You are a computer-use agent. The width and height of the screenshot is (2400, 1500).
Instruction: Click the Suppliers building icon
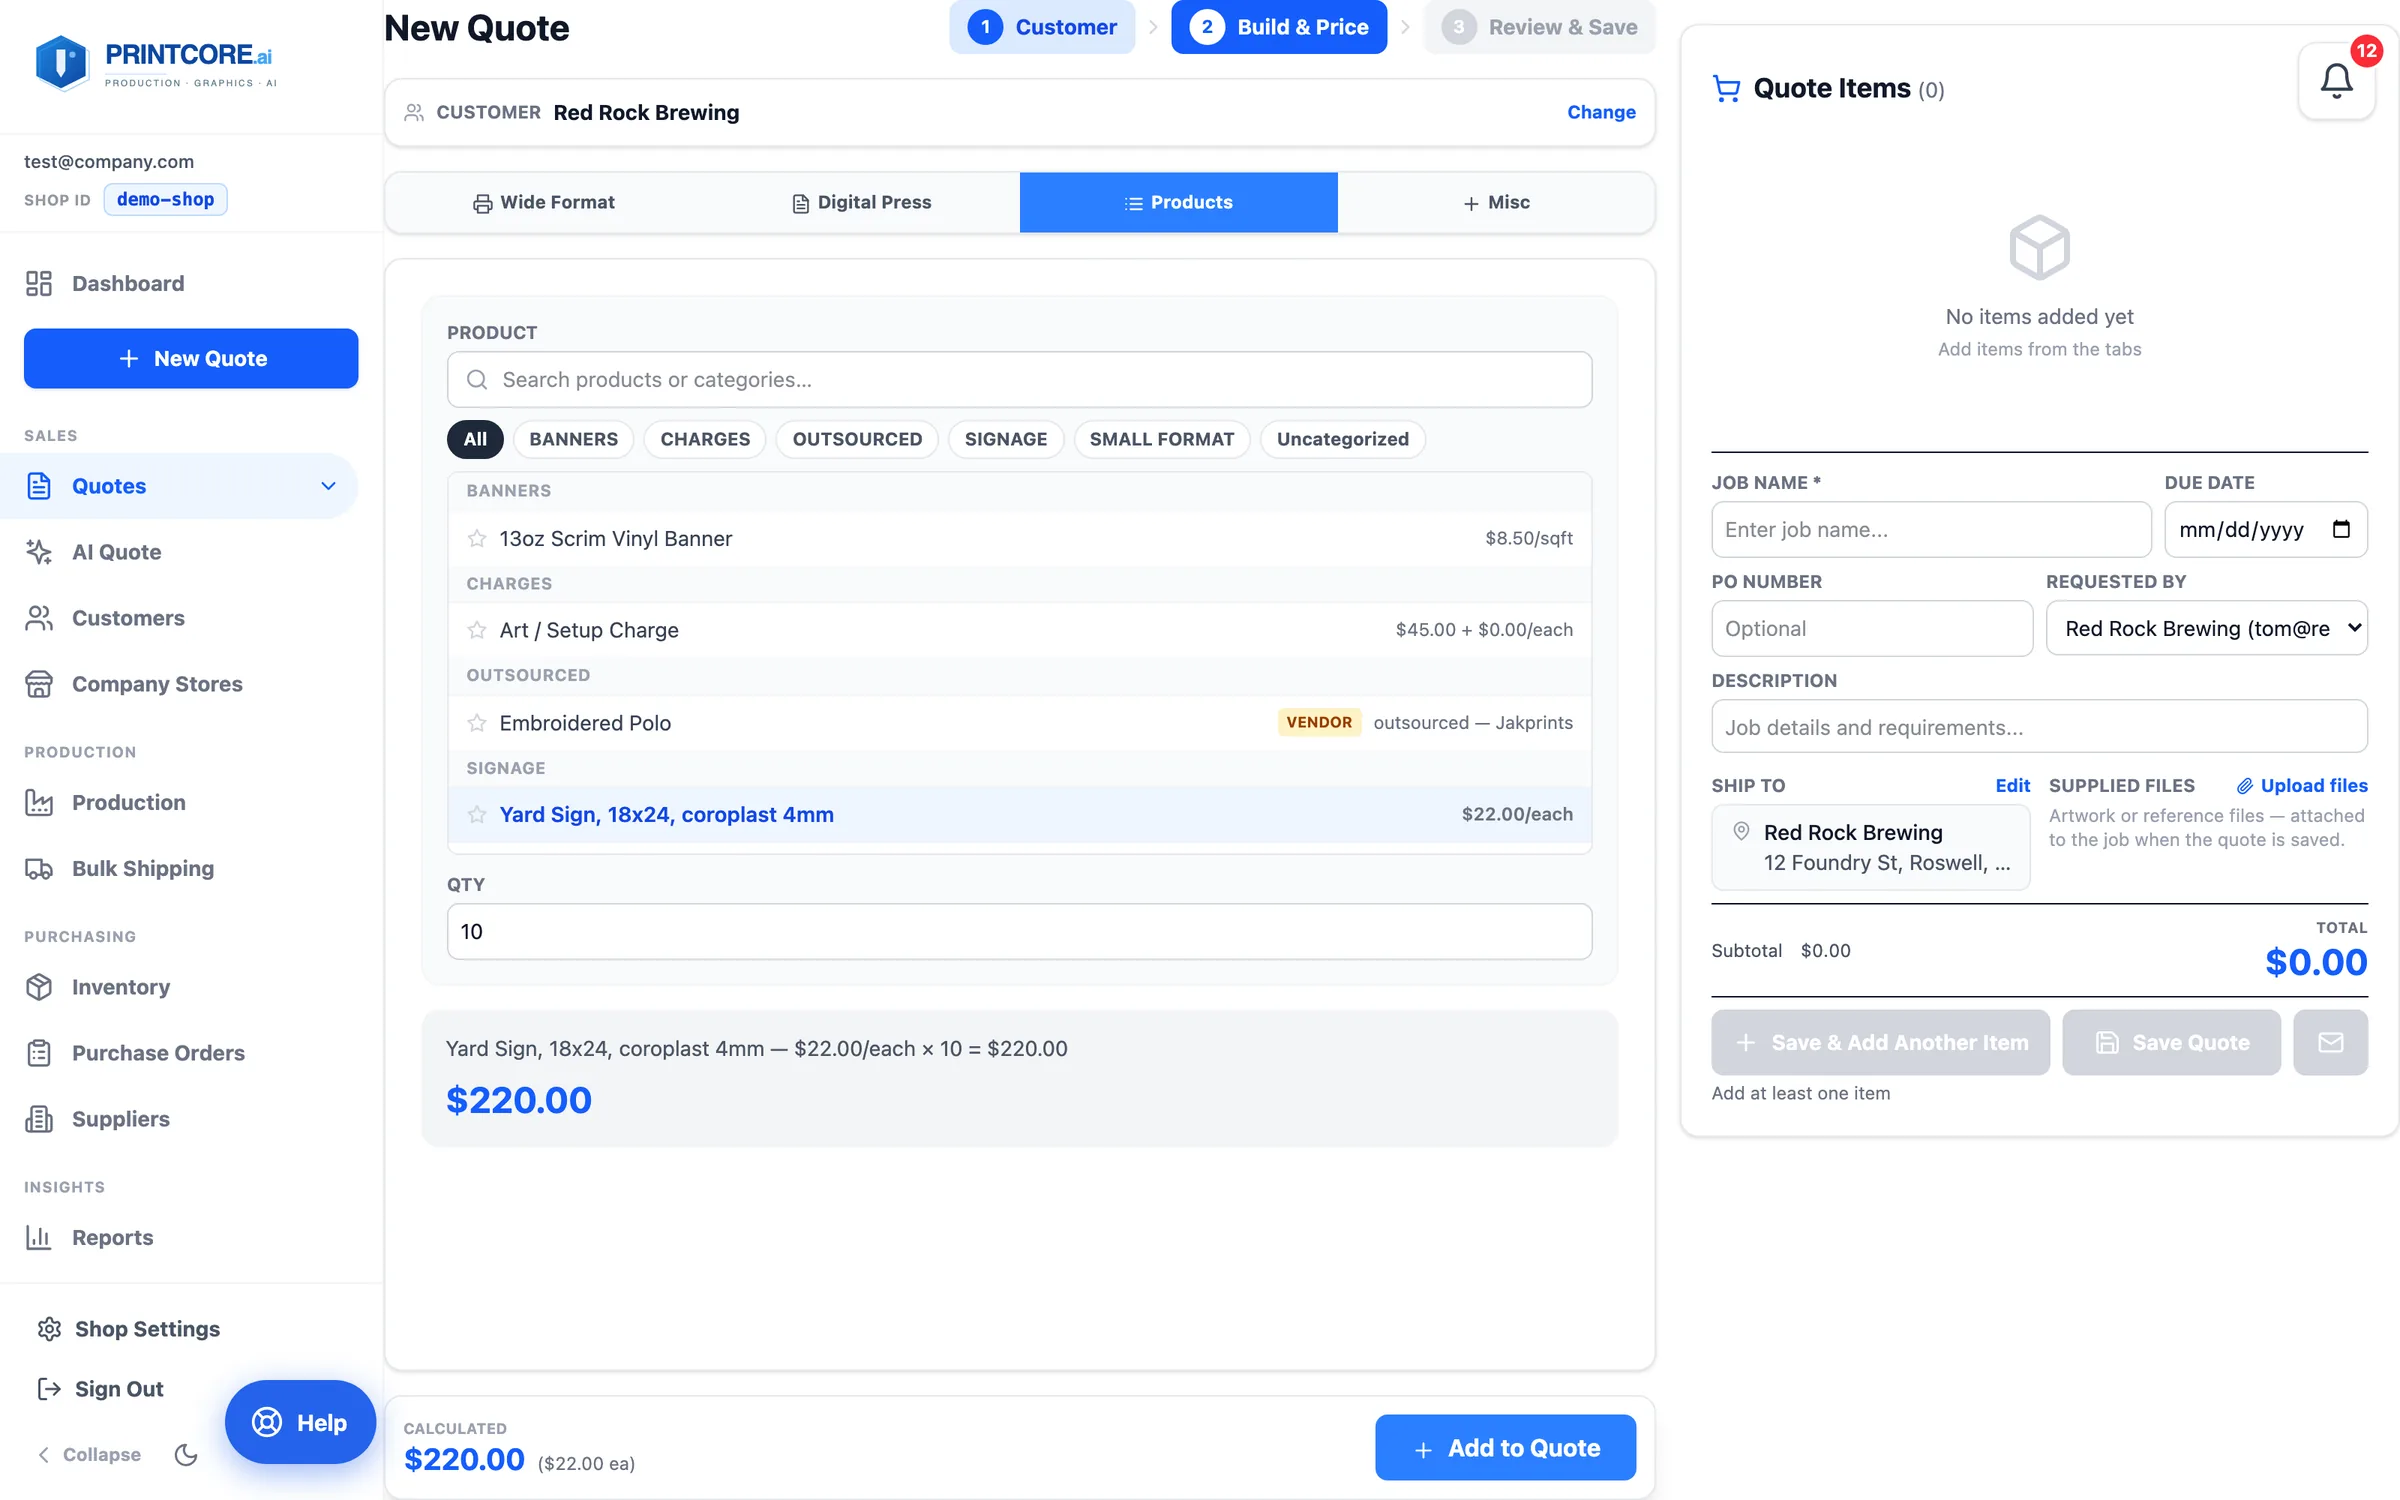coord(39,1119)
